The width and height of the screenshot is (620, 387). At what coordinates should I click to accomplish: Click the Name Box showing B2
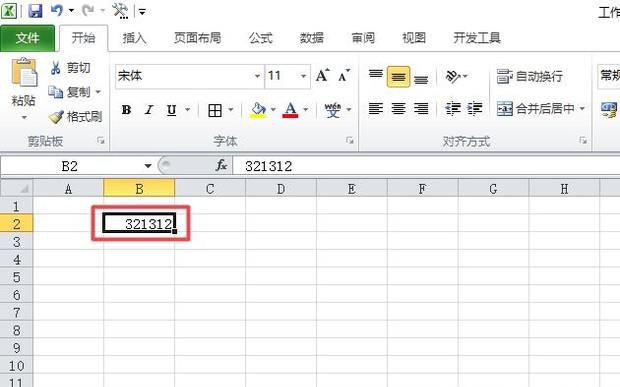(70, 166)
